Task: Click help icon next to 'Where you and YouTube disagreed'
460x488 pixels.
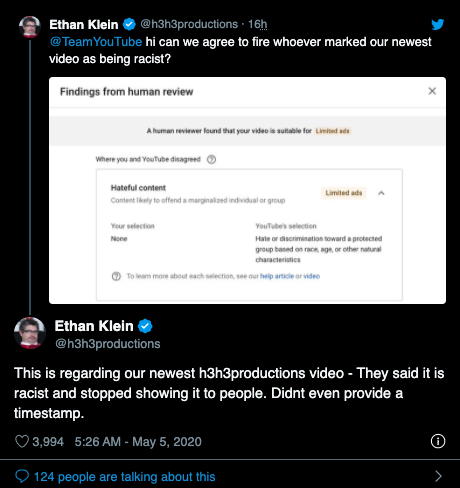Action: pos(211,159)
